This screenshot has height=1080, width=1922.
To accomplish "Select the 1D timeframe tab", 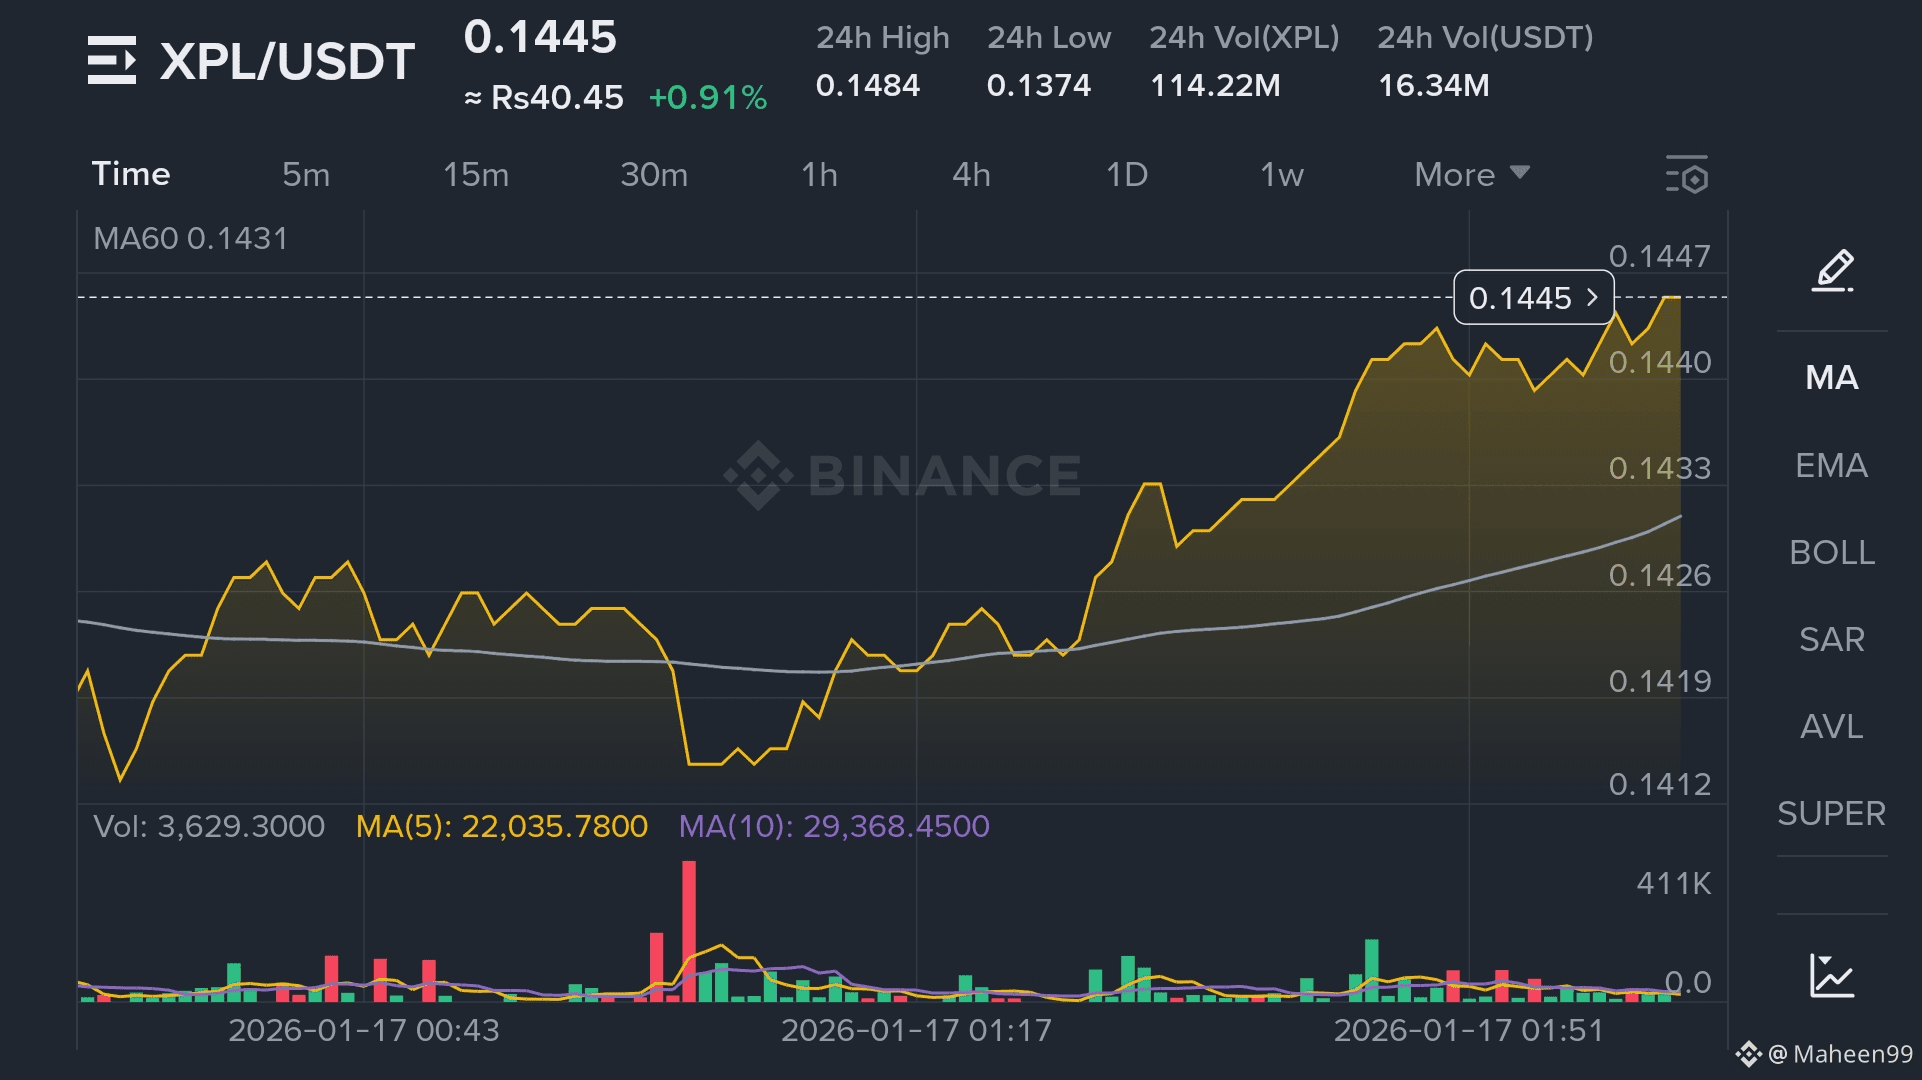I will (1126, 175).
